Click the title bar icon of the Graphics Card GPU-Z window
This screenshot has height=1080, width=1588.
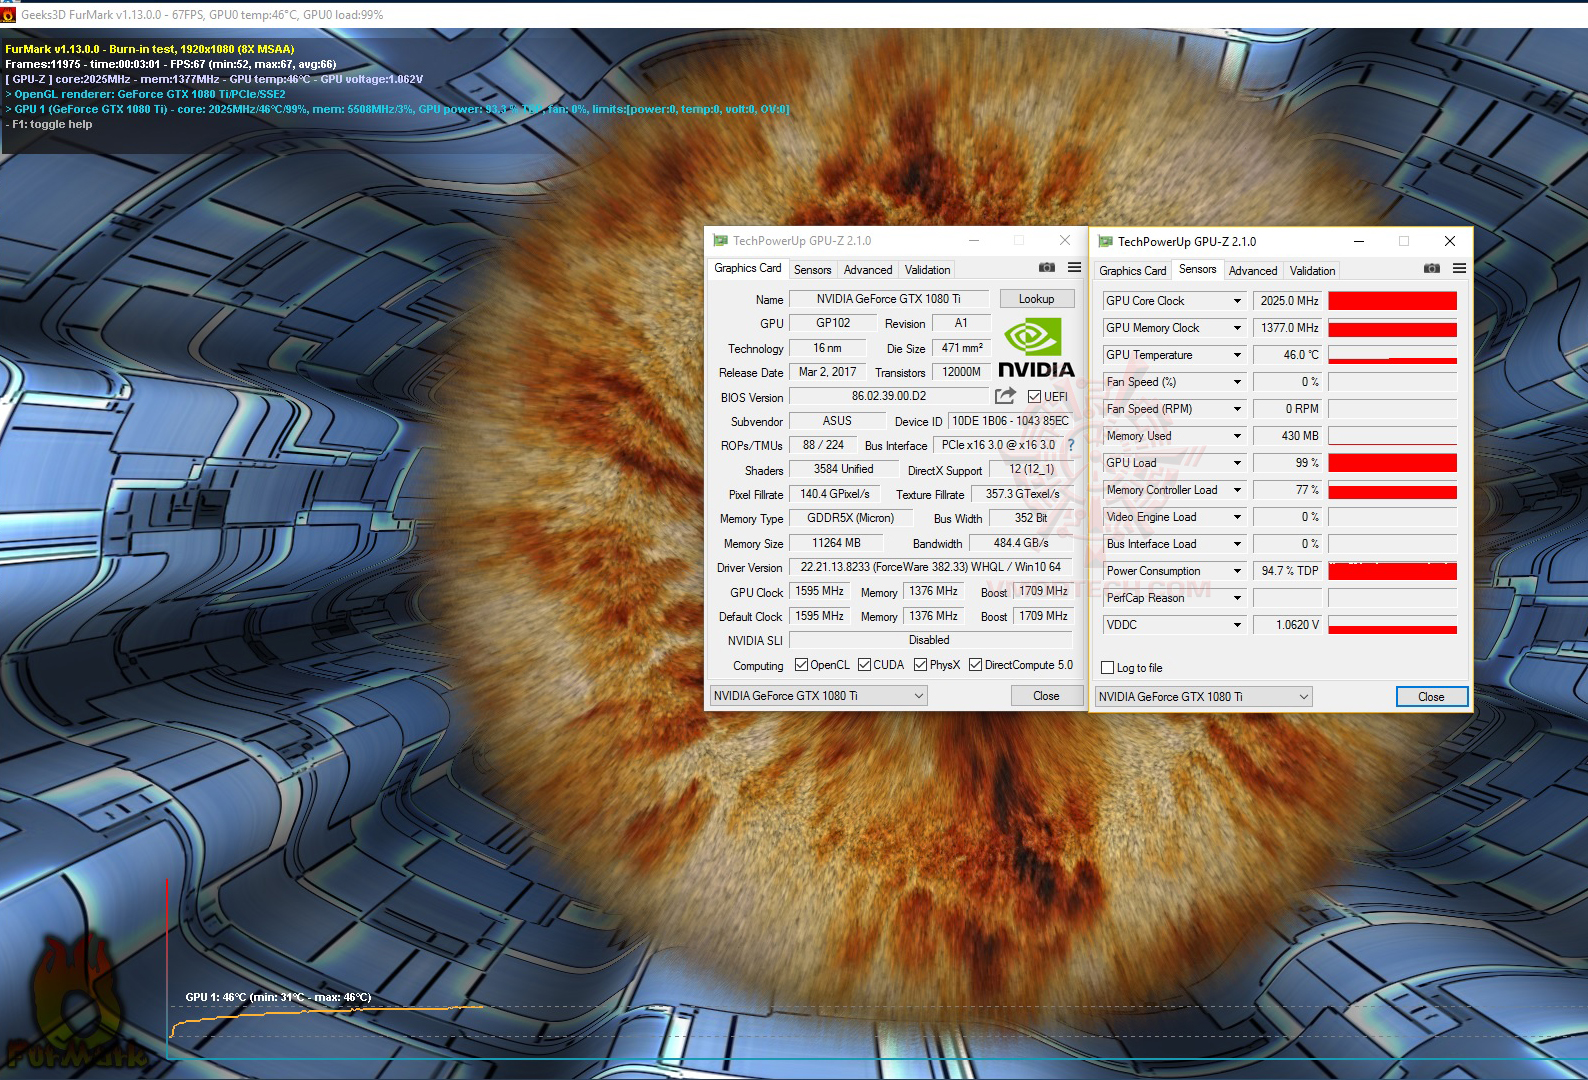tap(720, 240)
